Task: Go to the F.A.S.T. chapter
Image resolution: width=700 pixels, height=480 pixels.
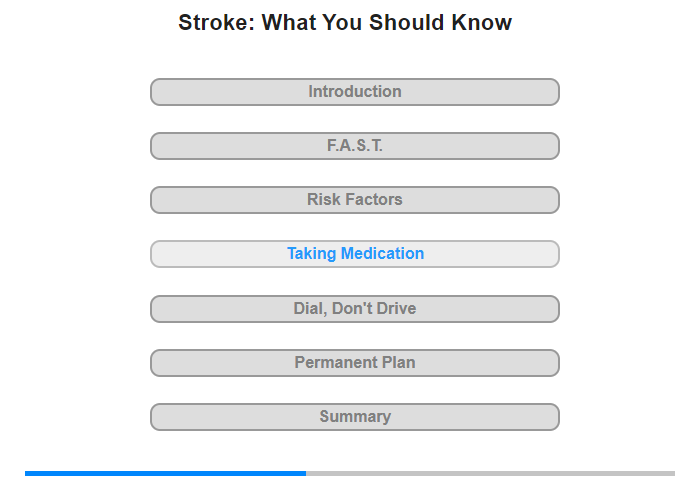Action: 354,146
